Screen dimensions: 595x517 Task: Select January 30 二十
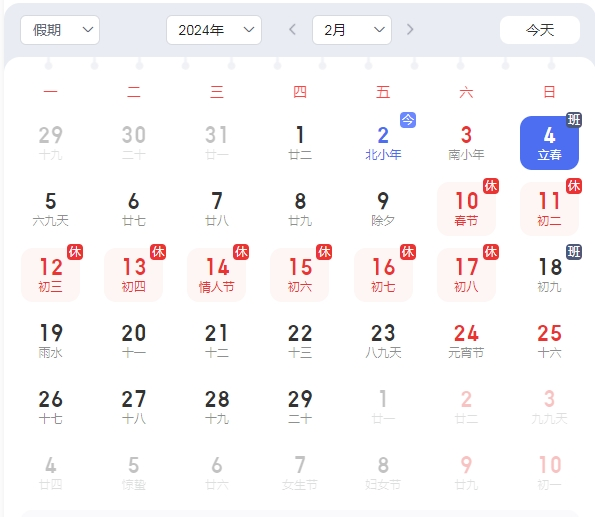click(134, 143)
